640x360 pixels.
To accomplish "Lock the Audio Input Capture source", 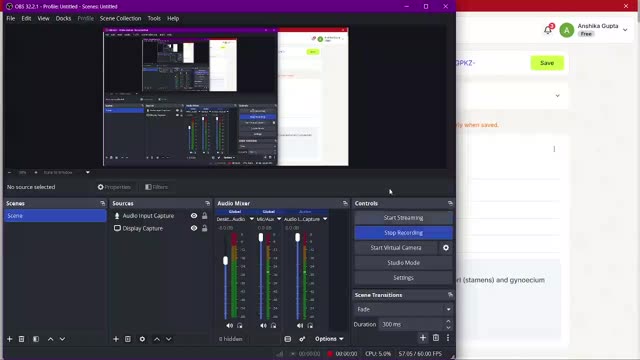I will 204,216.
